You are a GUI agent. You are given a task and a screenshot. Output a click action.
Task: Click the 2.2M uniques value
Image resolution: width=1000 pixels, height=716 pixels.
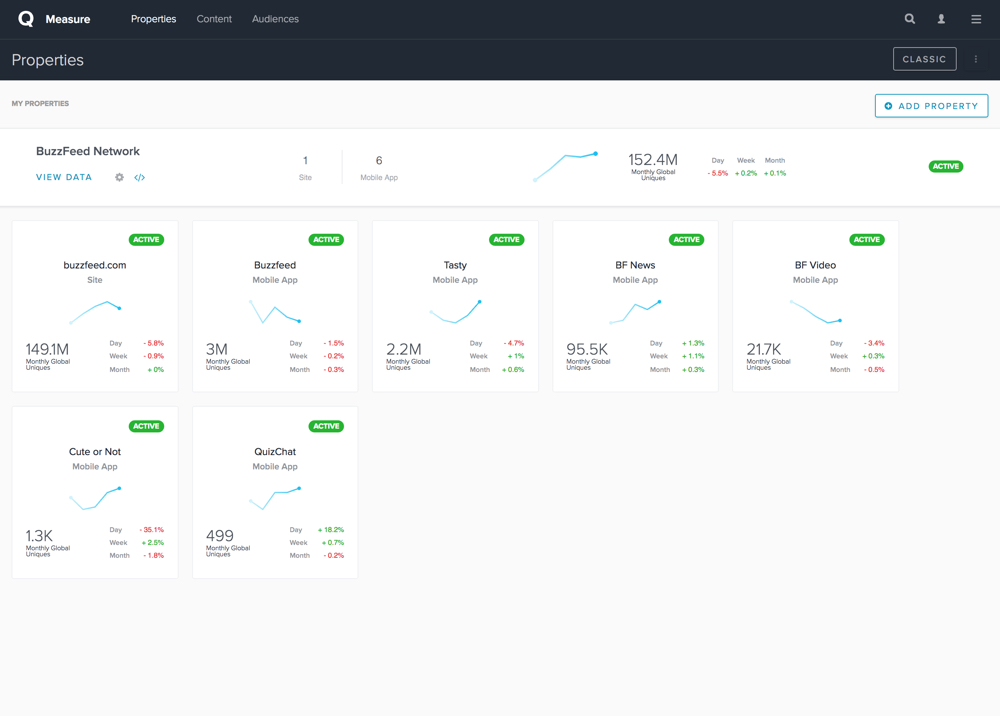click(404, 349)
